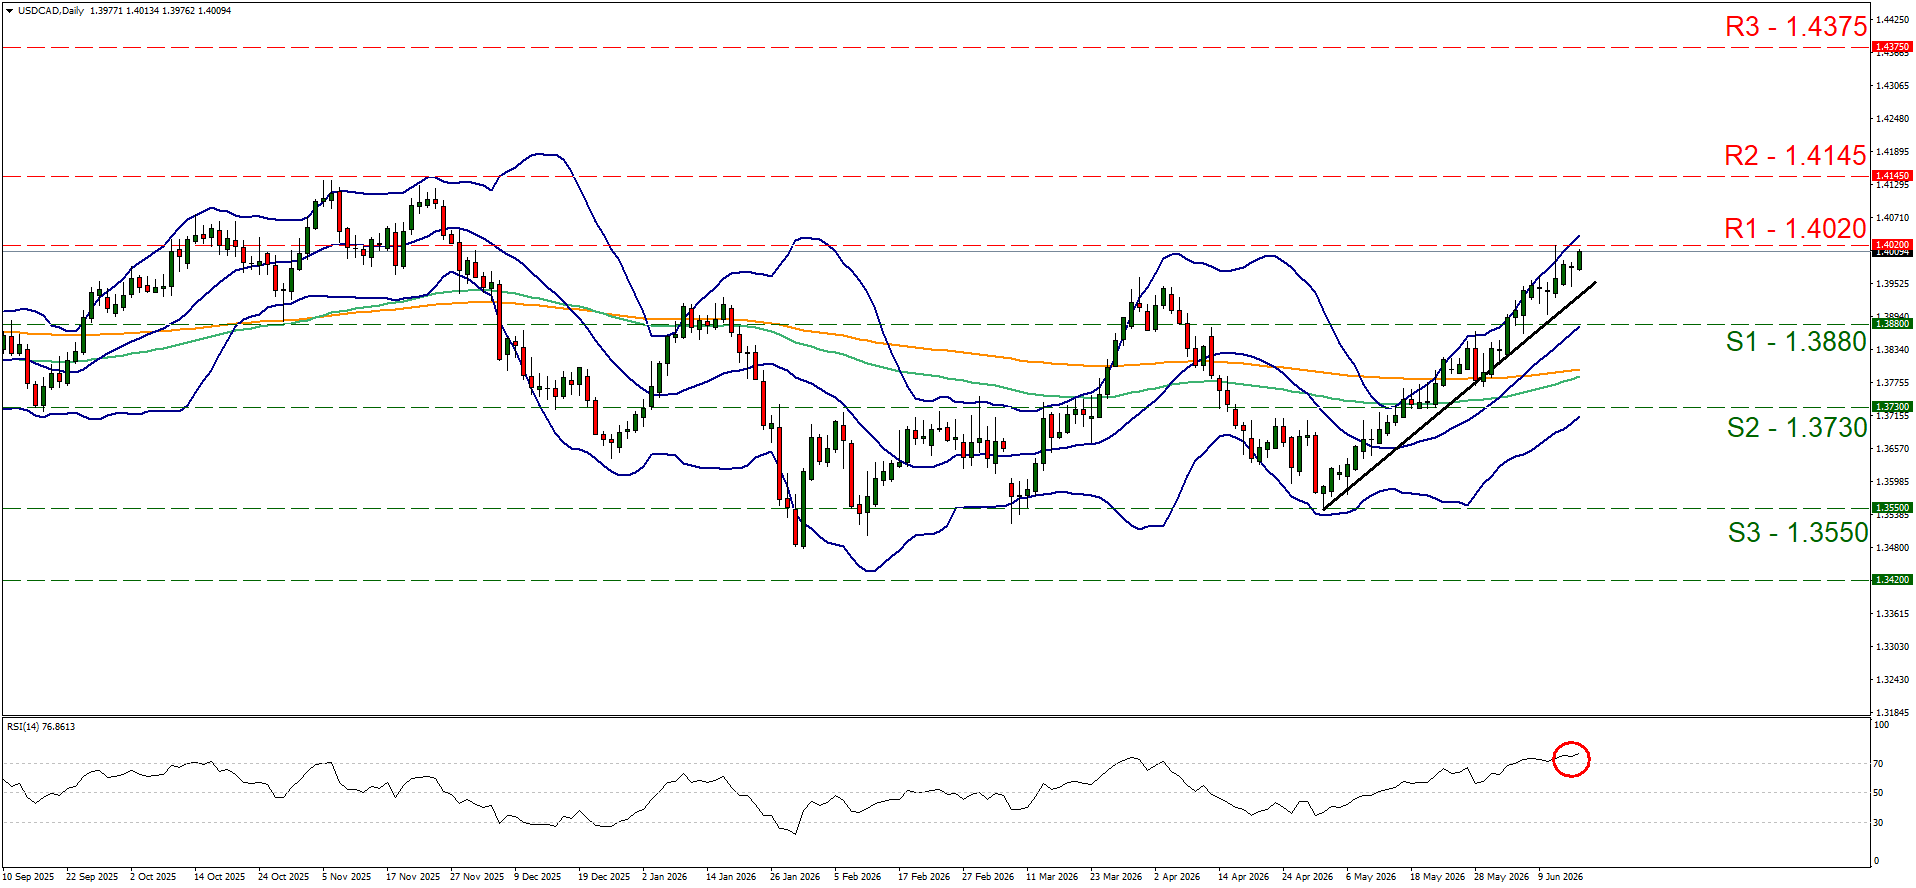1916x888 pixels.
Task: Select the S2 - 1.3730 support label
Action: 1797,428
